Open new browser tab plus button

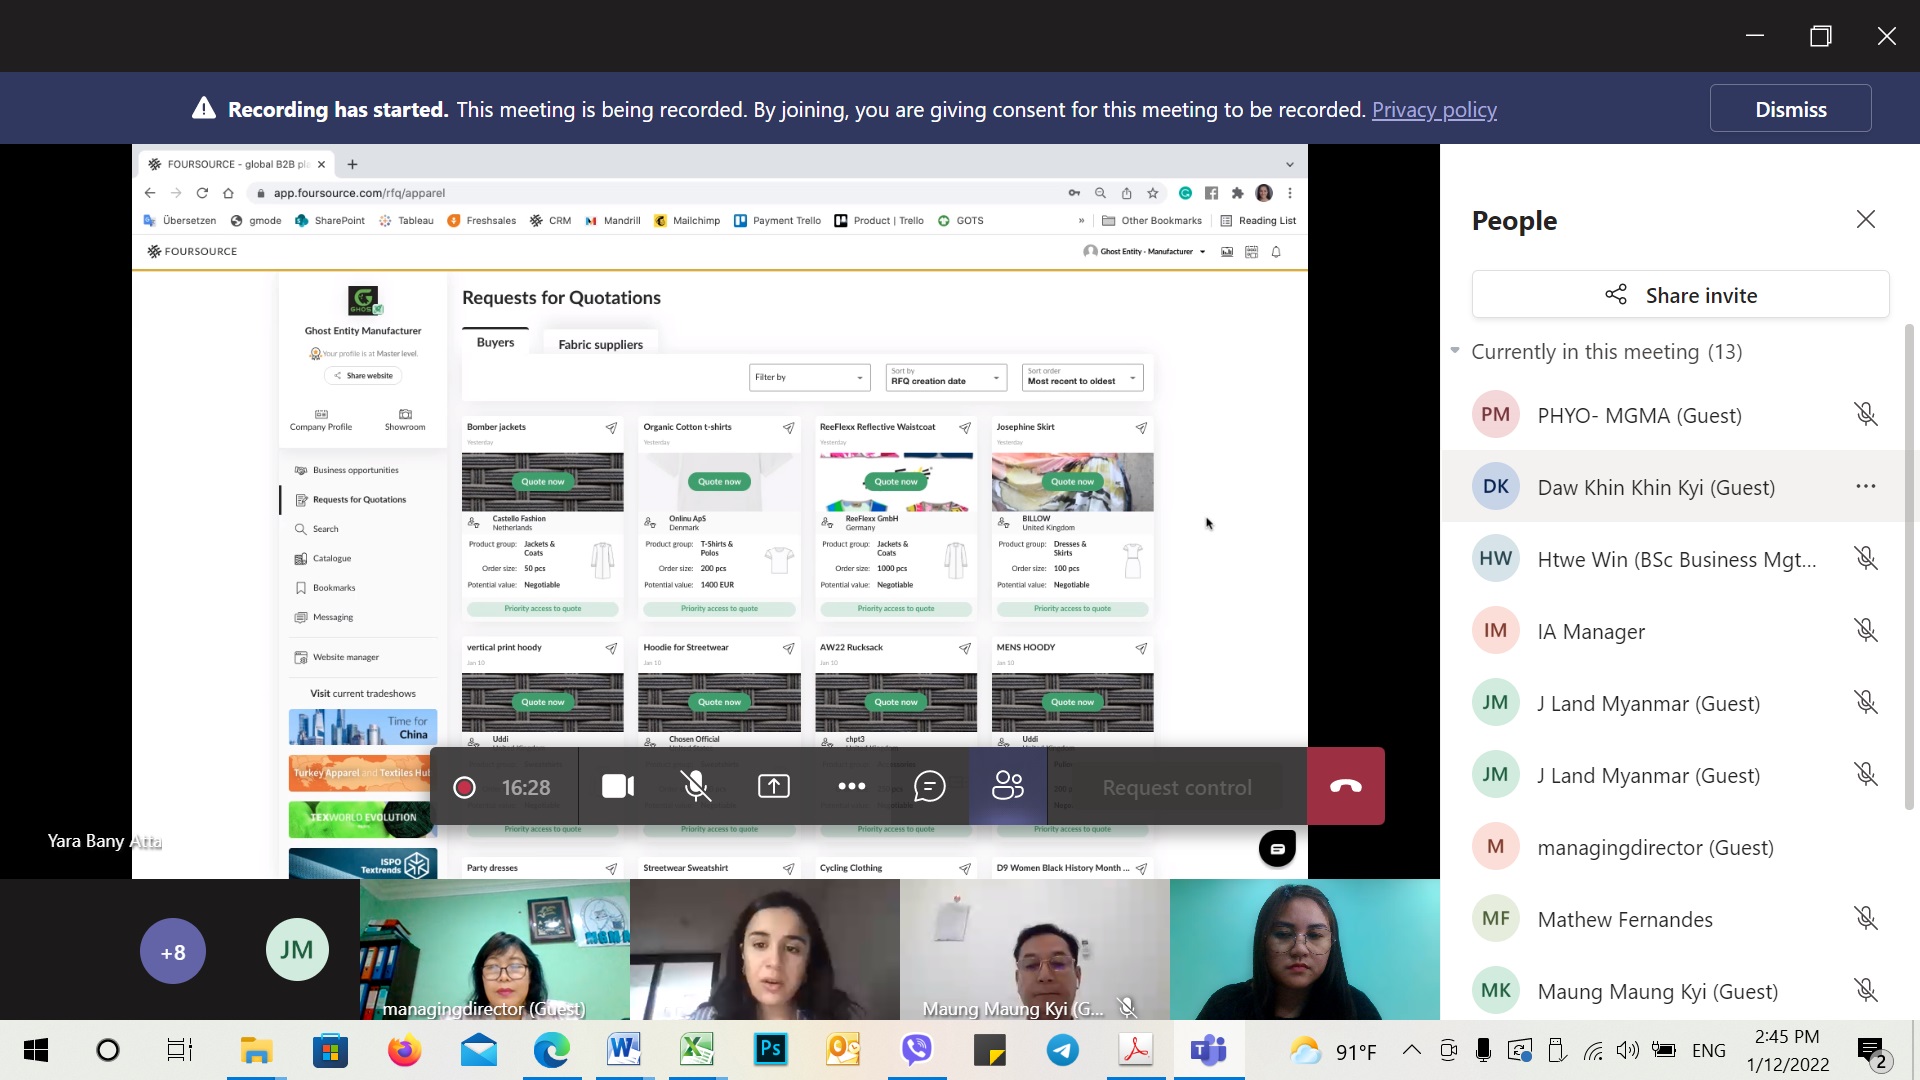(x=352, y=164)
